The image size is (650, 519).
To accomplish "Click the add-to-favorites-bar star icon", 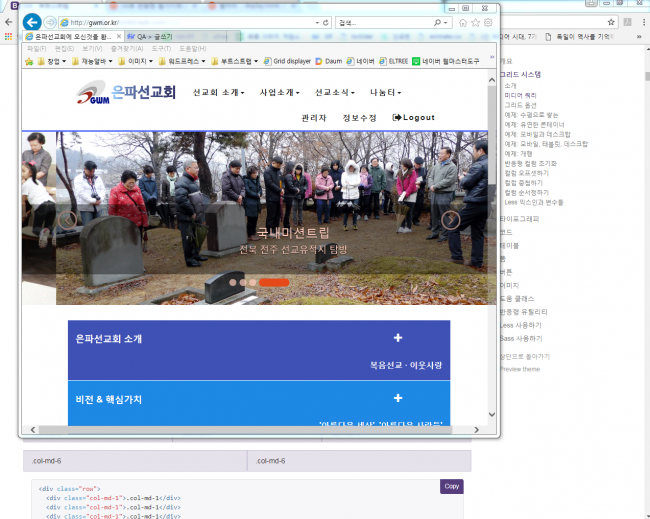I will [29, 61].
